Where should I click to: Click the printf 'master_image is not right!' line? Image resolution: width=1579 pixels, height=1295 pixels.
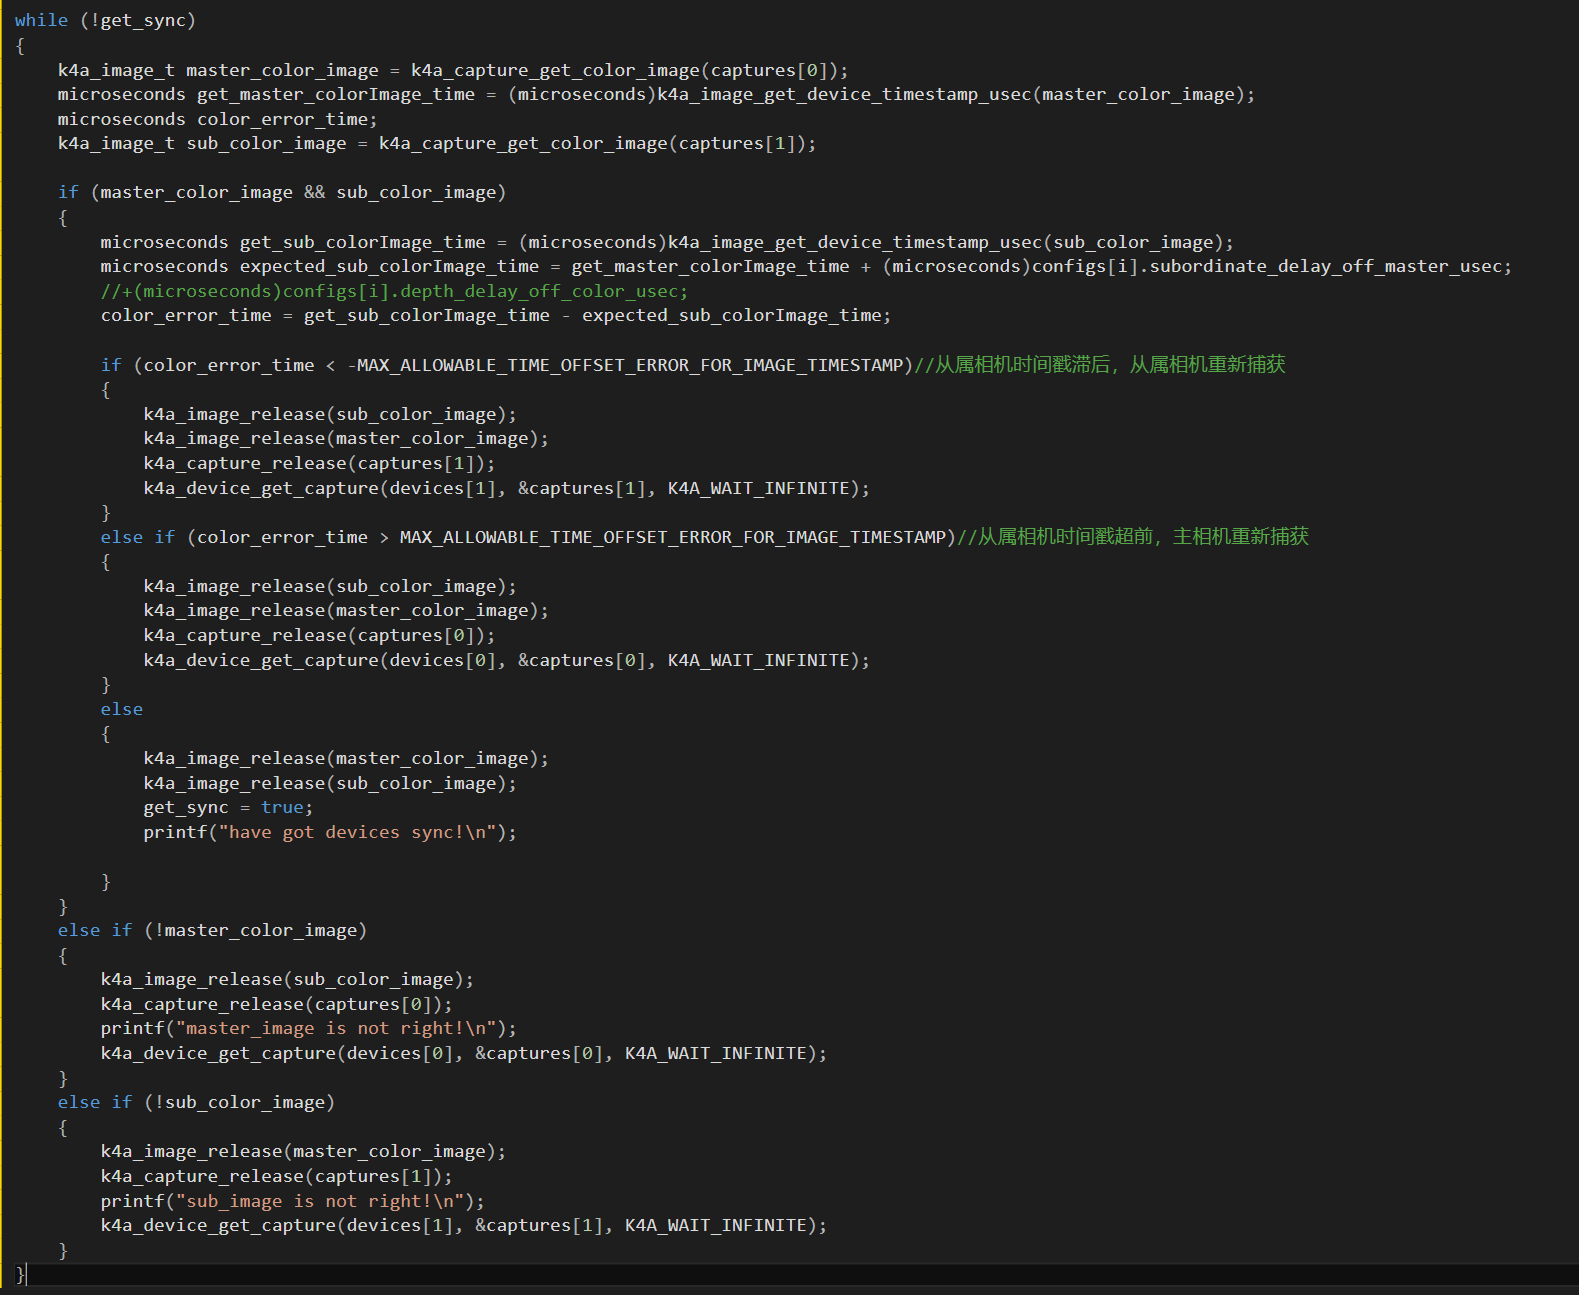pyautogui.click(x=309, y=1028)
